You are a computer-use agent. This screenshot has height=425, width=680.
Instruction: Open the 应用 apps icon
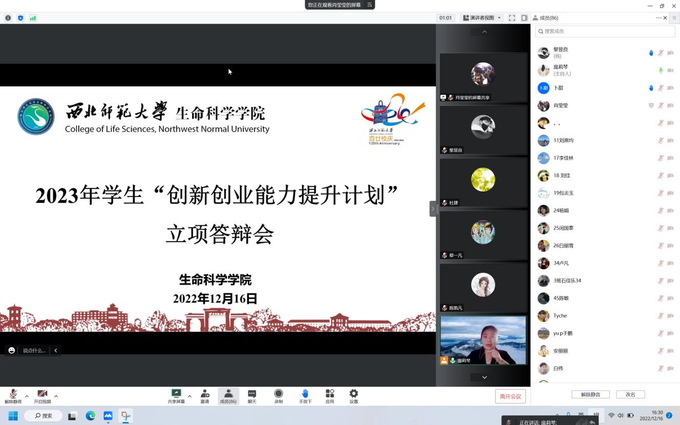point(329,395)
